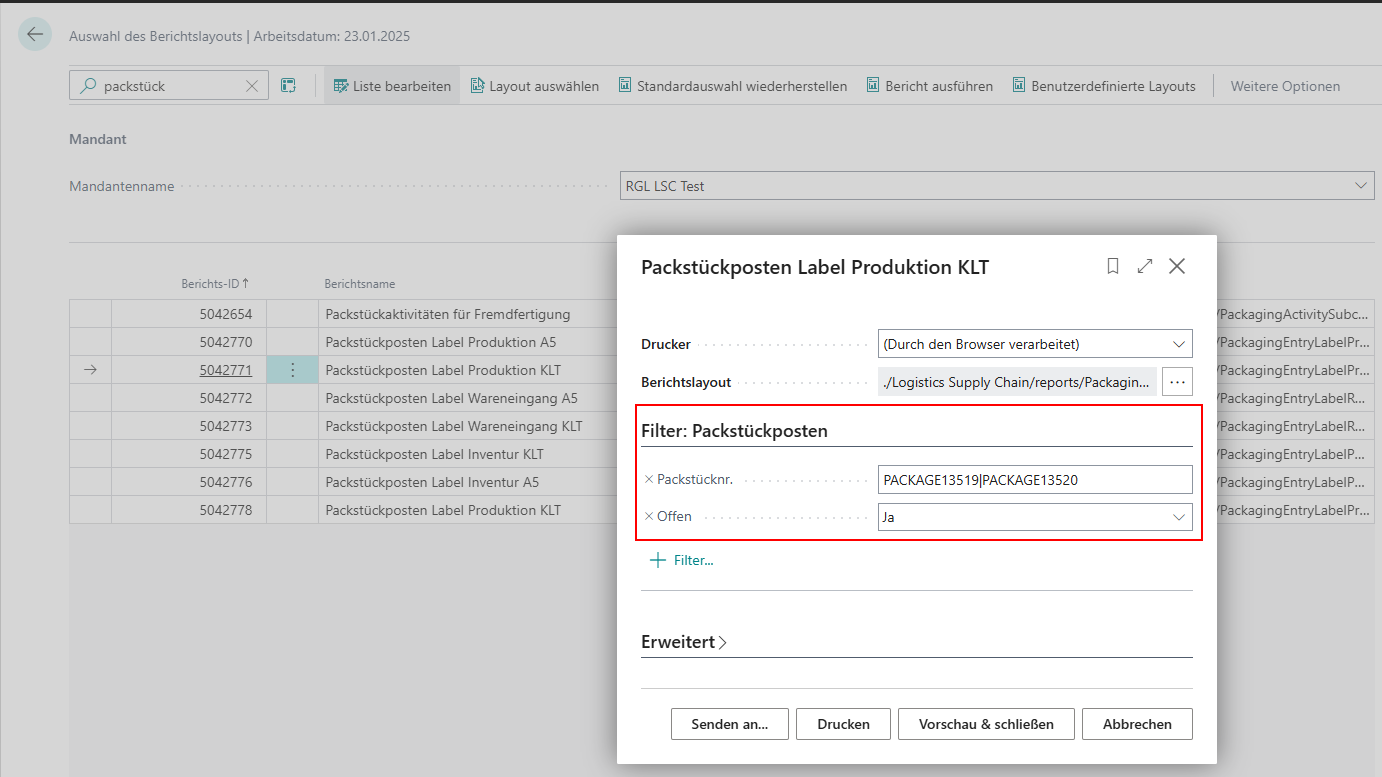1382x777 pixels.
Task: Open the Offen value dropdown
Action: tap(1034, 517)
